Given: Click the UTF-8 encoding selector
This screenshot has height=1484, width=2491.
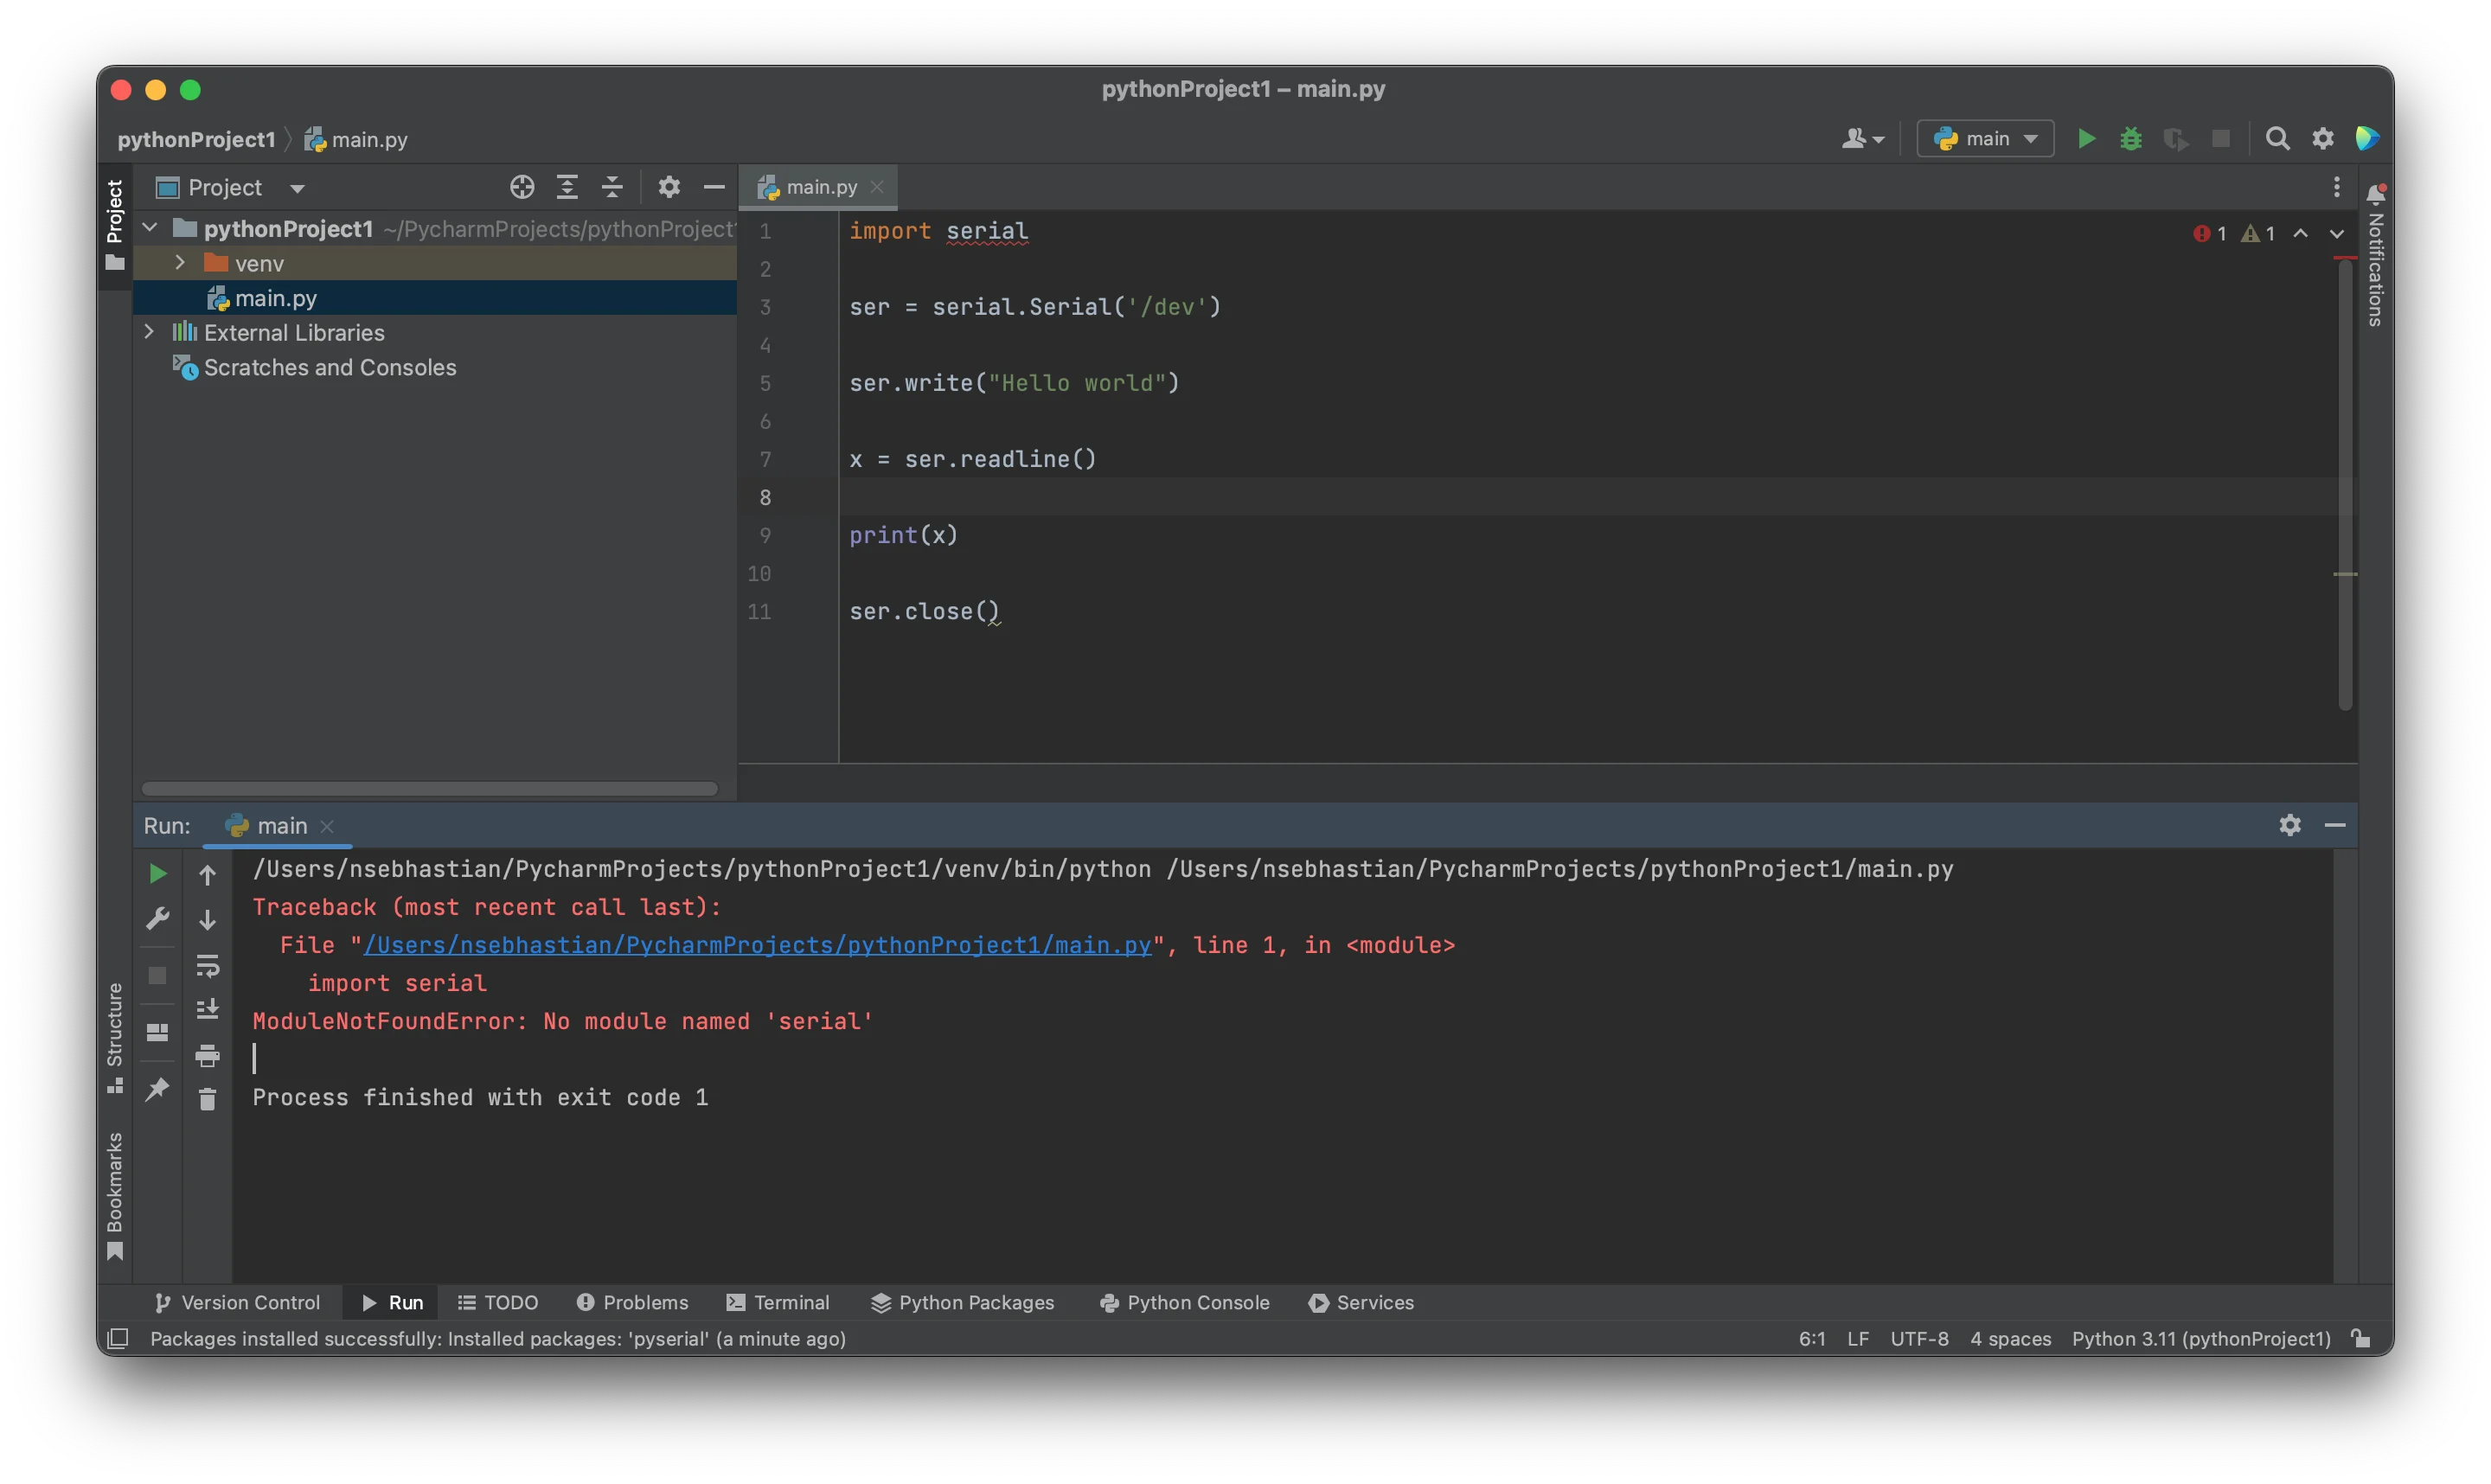Looking at the screenshot, I should pos(1918,1338).
